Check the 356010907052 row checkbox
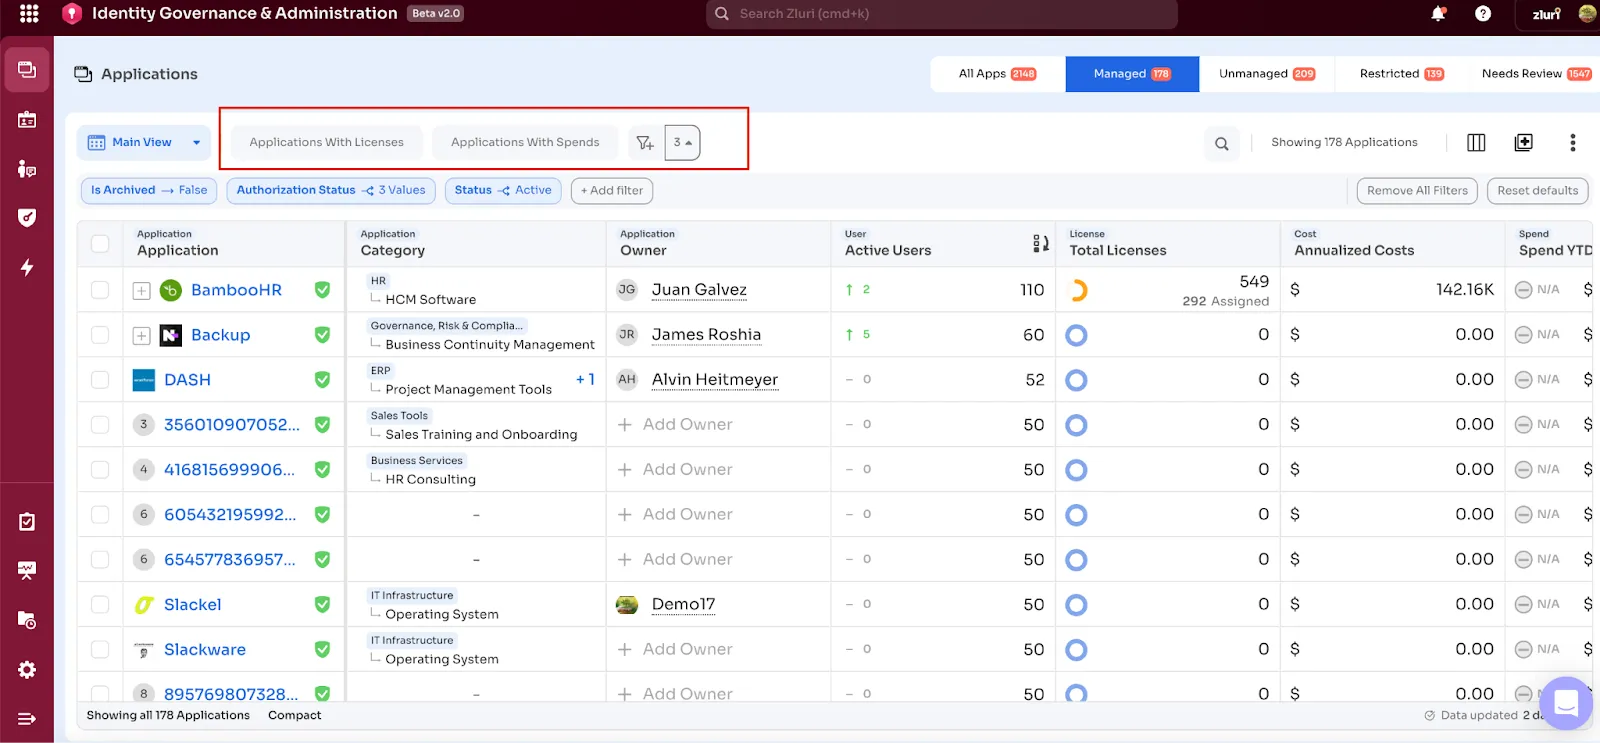The image size is (1600, 743). 100,424
